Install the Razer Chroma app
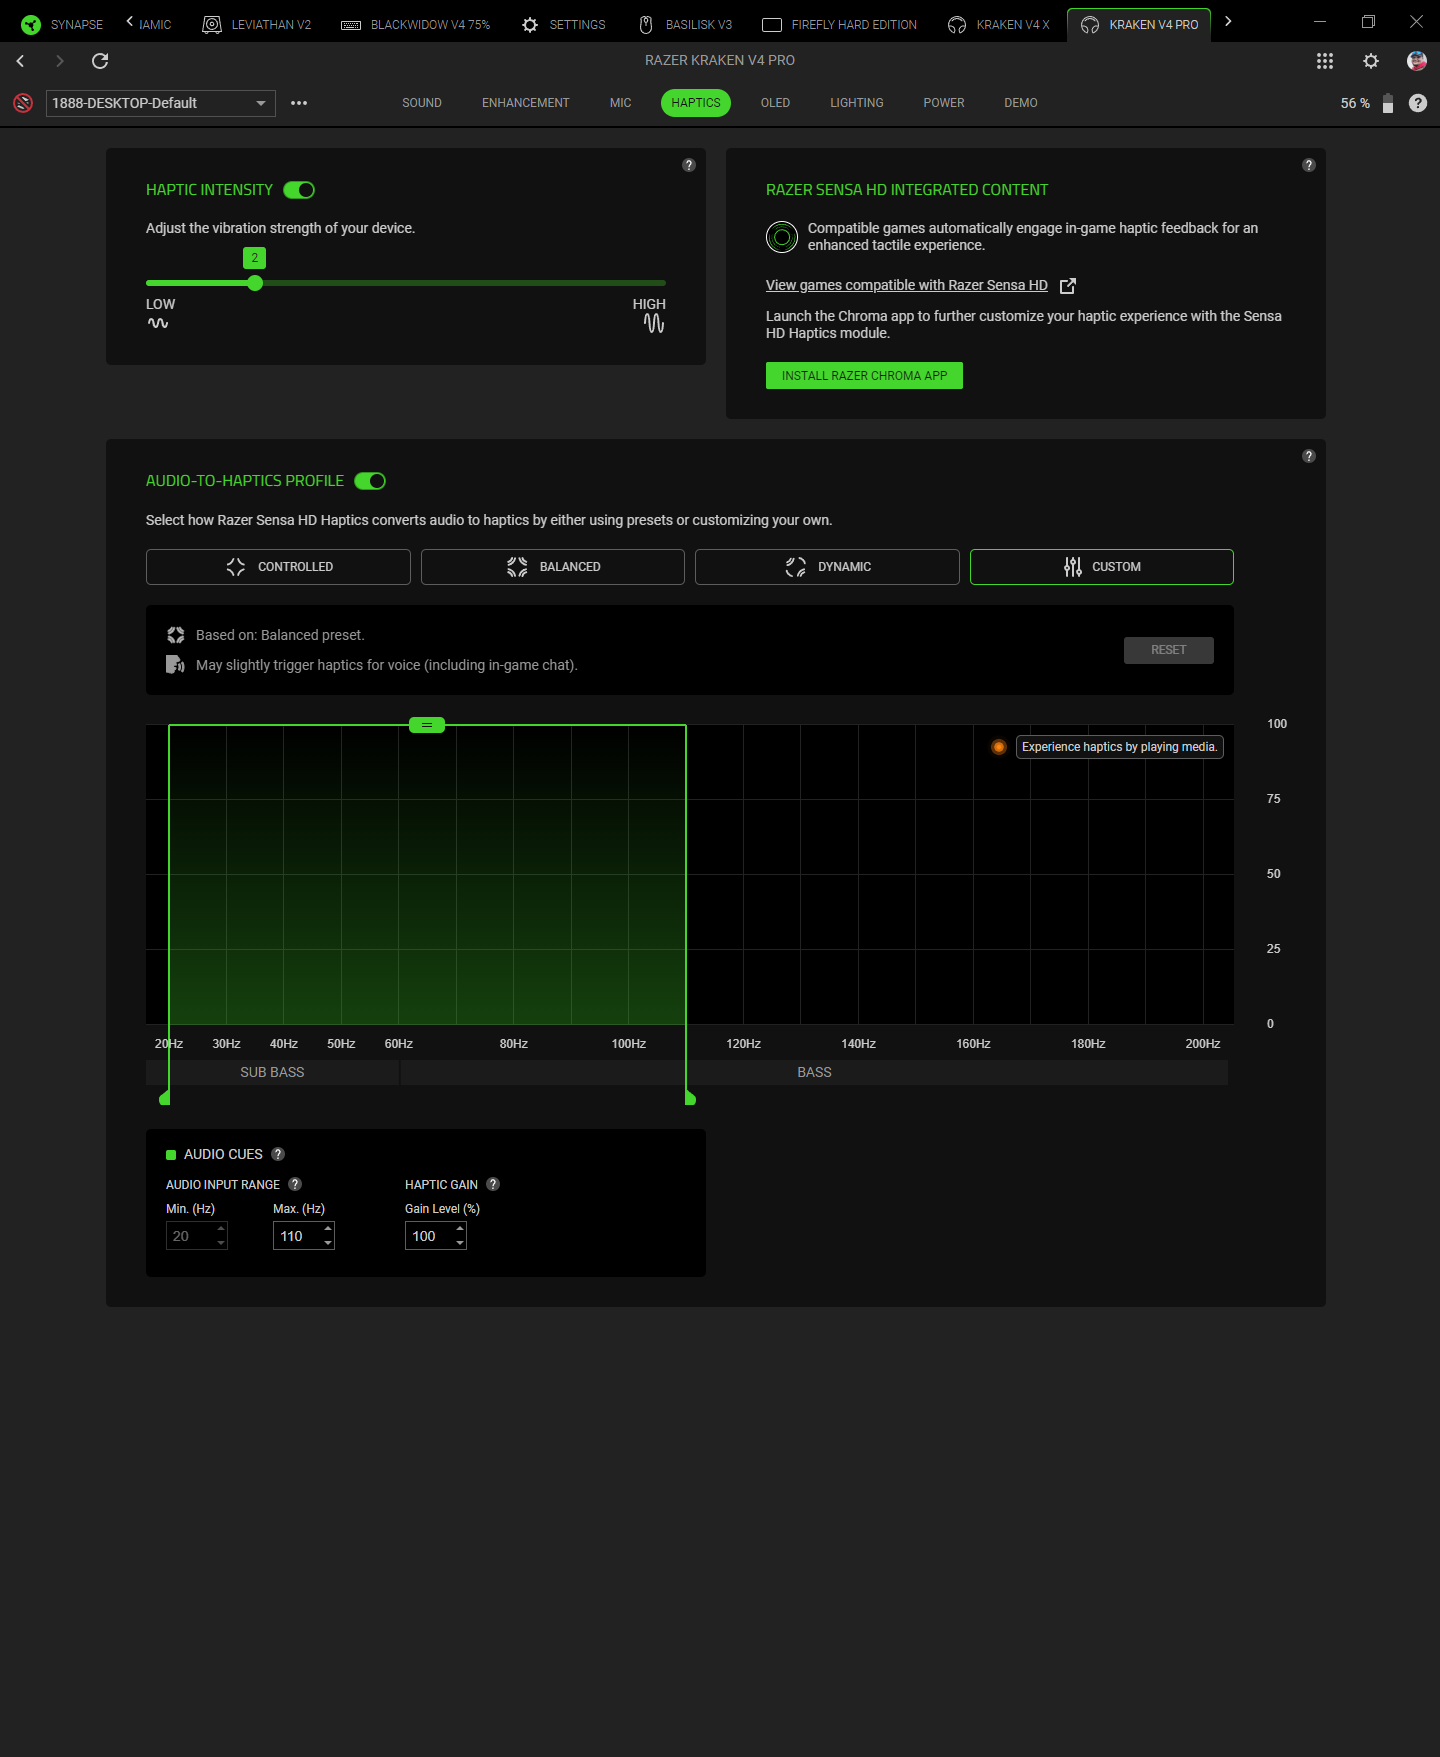Screen dimensions: 1440x1757 coord(864,376)
